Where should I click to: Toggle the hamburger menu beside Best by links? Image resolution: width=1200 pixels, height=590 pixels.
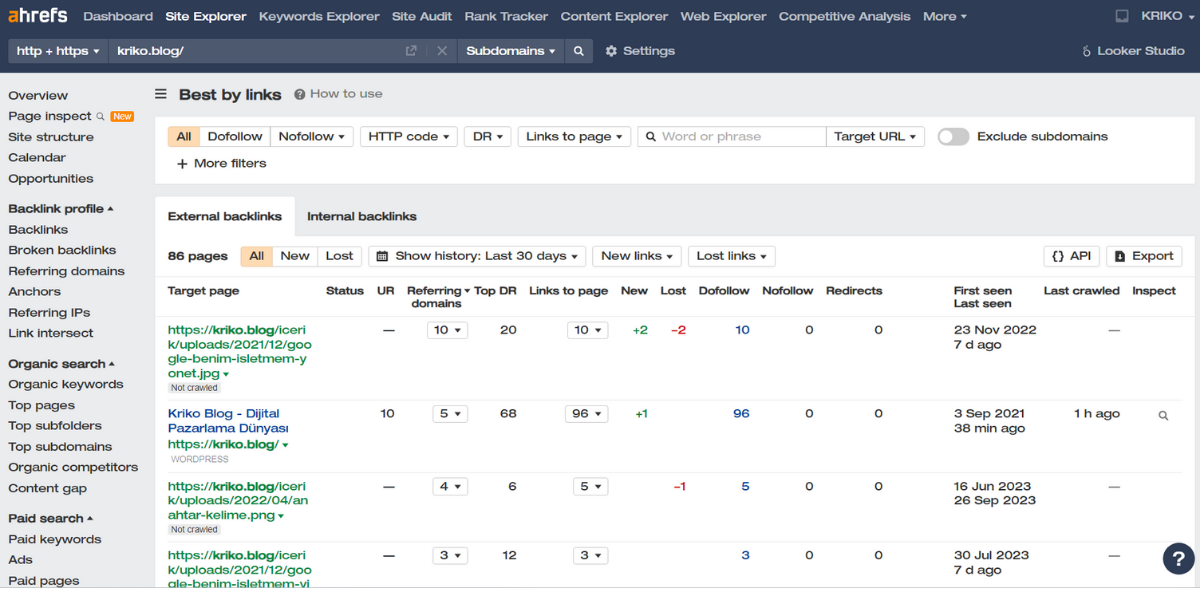(161, 94)
